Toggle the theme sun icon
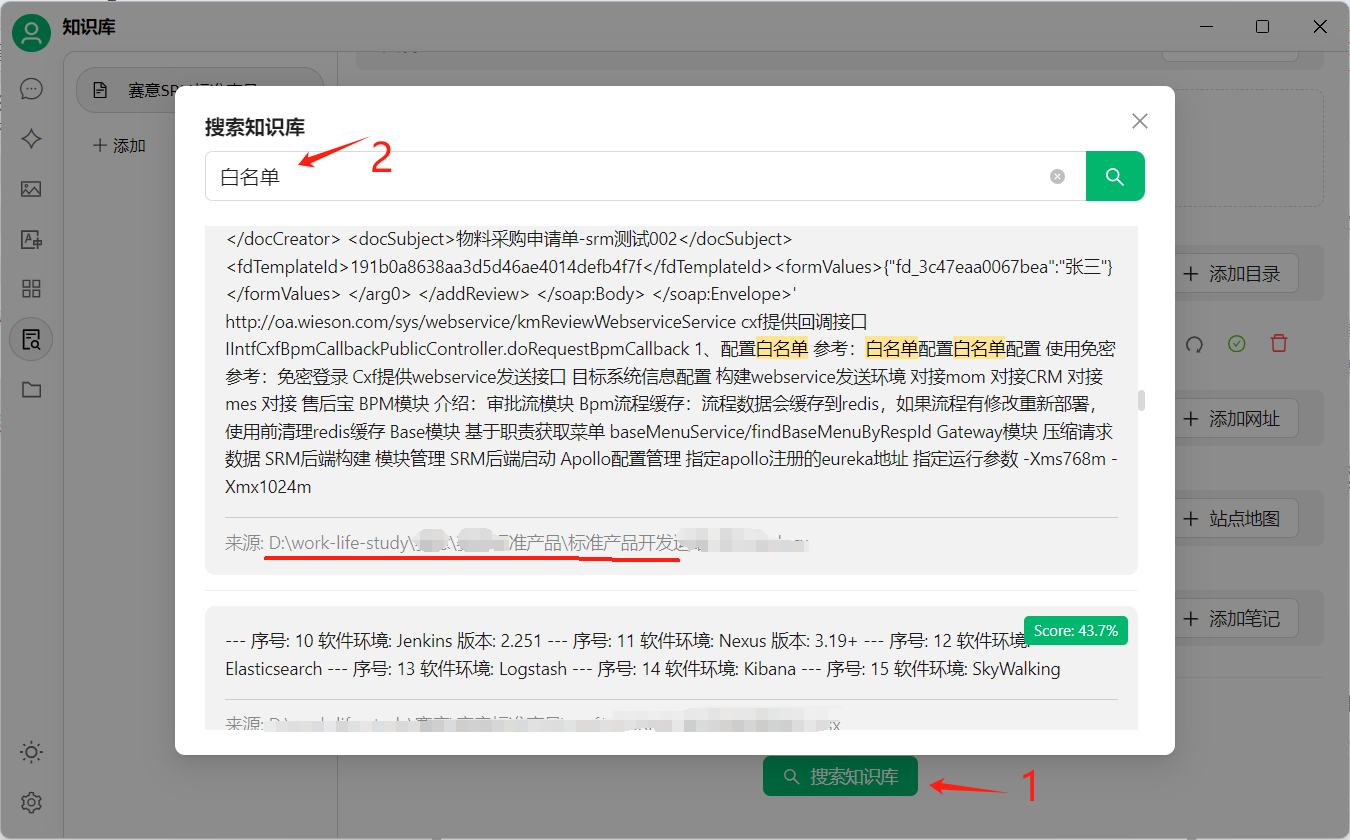This screenshot has width=1350, height=840. click(x=31, y=752)
